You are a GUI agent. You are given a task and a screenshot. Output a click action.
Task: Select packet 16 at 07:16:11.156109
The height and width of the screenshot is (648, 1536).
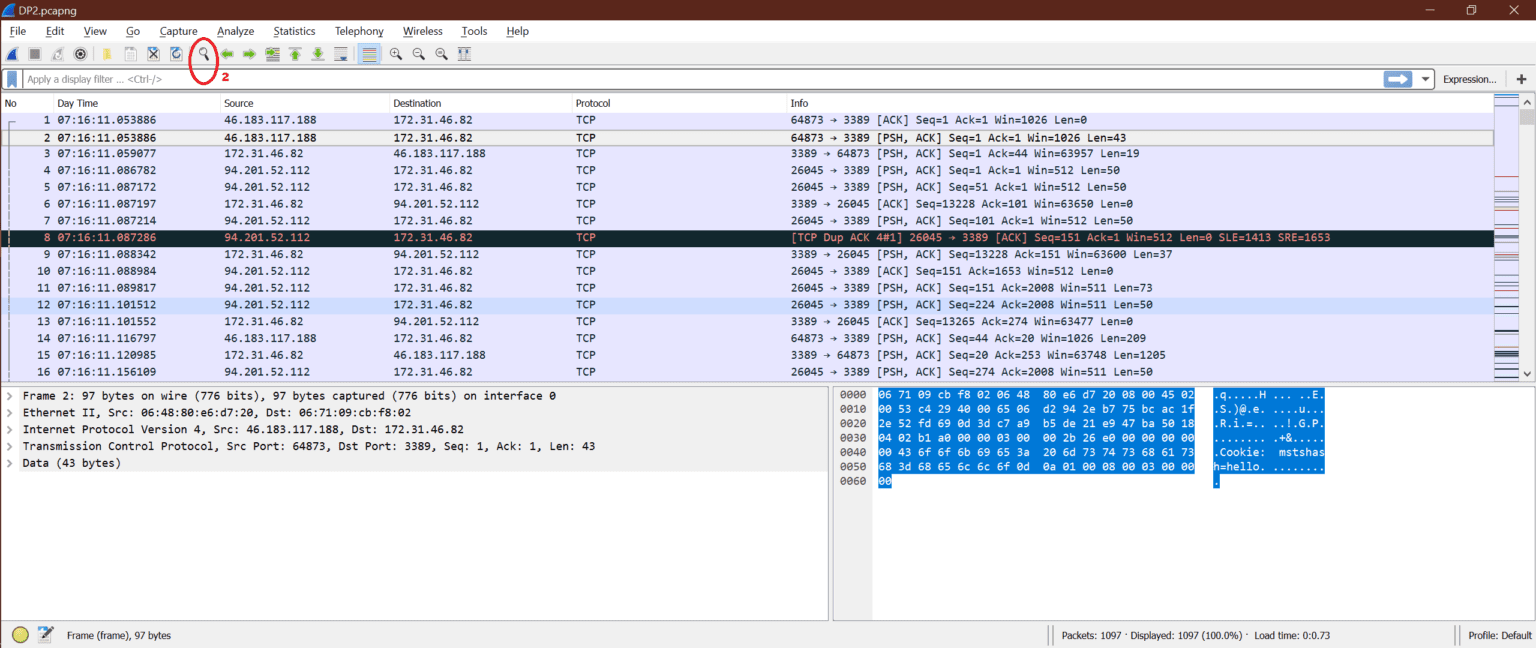pos(747,372)
